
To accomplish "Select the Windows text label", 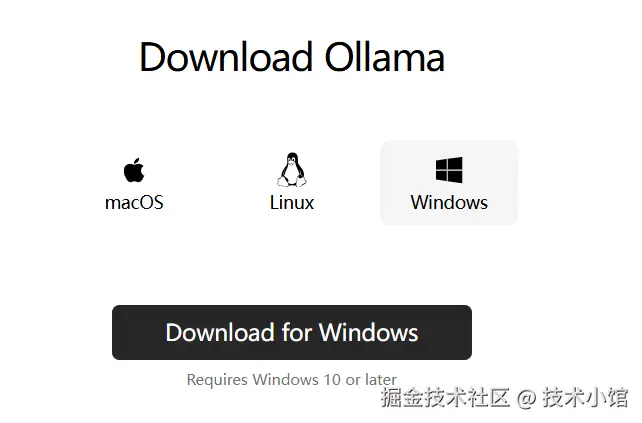I will [x=449, y=203].
